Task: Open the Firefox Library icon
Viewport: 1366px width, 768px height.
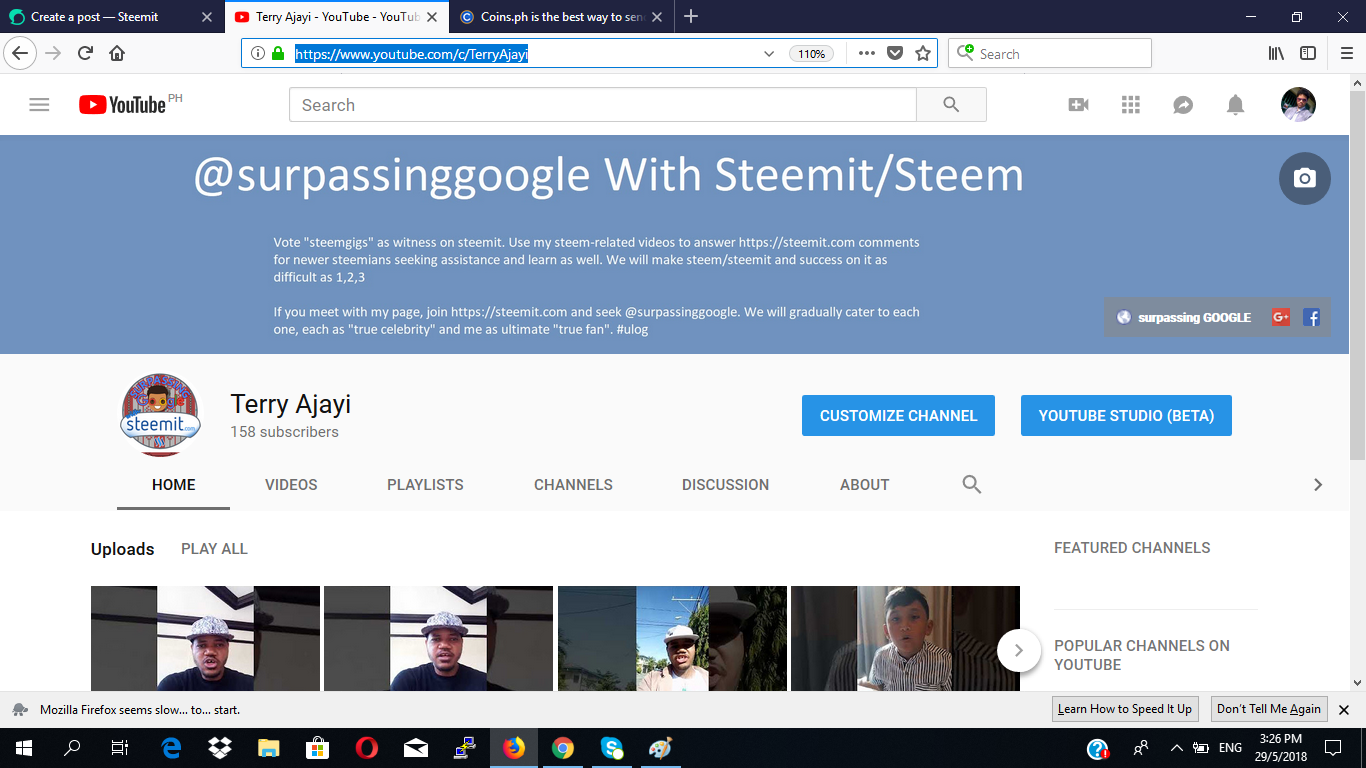Action: pyautogui.click(x=1276, y=53)
